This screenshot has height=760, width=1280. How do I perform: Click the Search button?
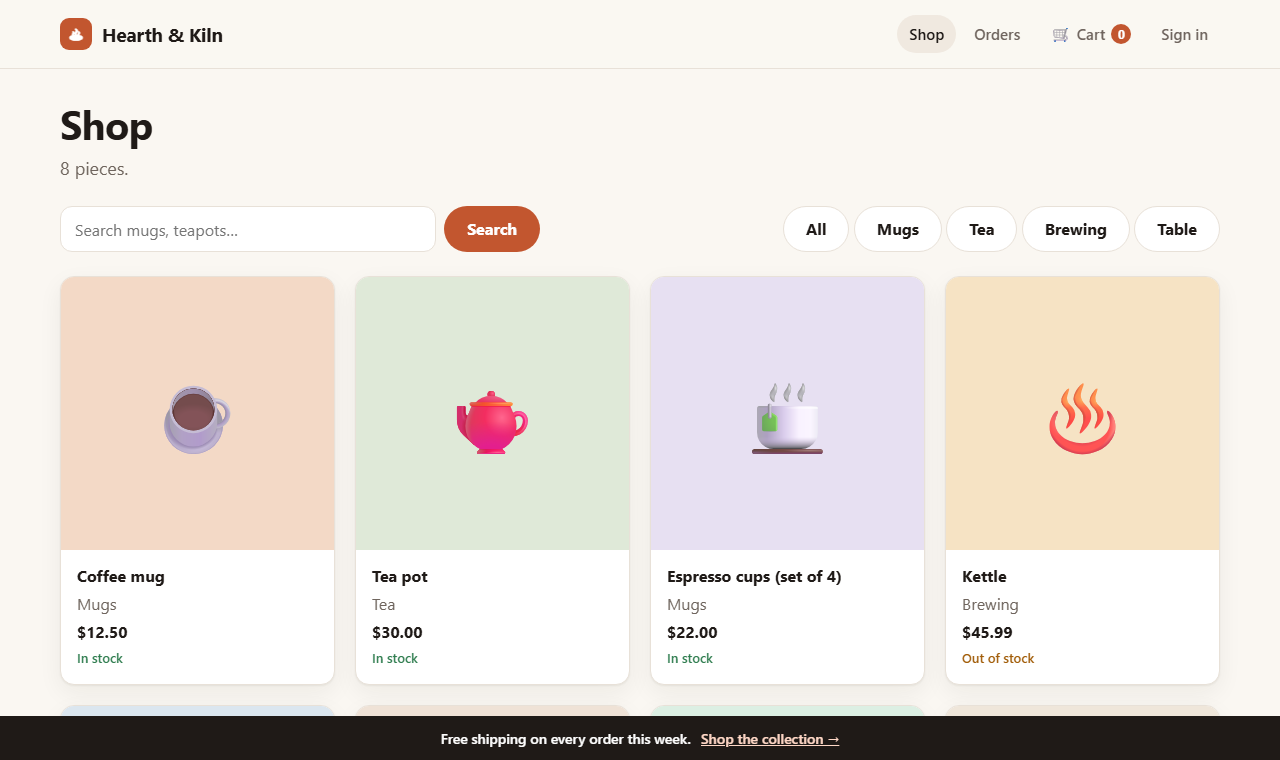pos(492,229)
